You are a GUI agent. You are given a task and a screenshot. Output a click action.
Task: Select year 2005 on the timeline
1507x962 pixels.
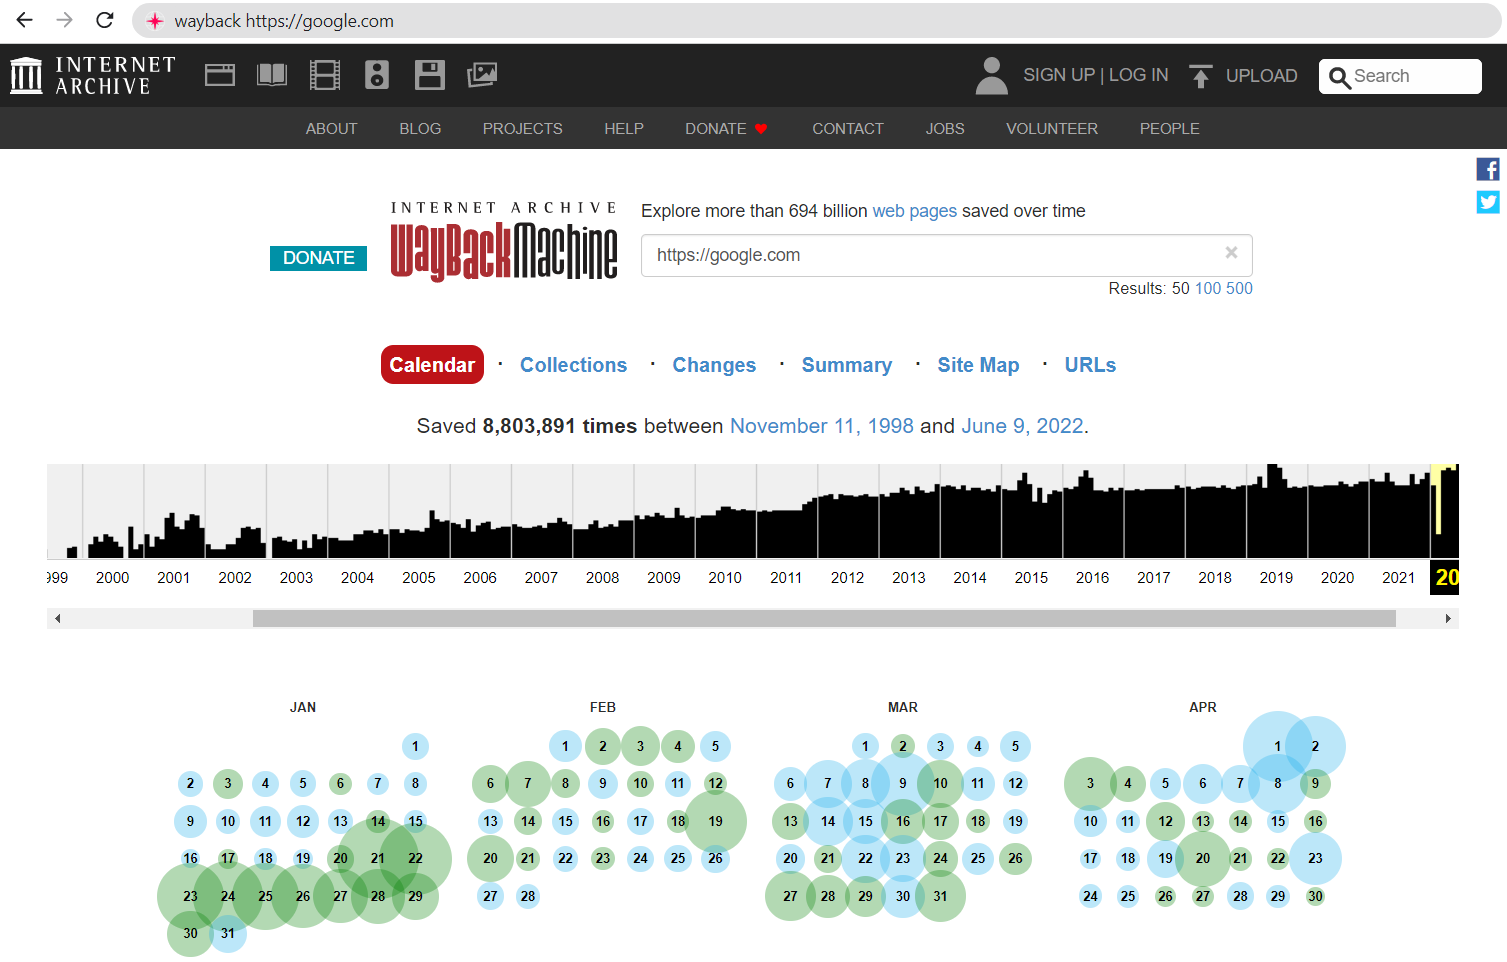(x=419, y=577)
